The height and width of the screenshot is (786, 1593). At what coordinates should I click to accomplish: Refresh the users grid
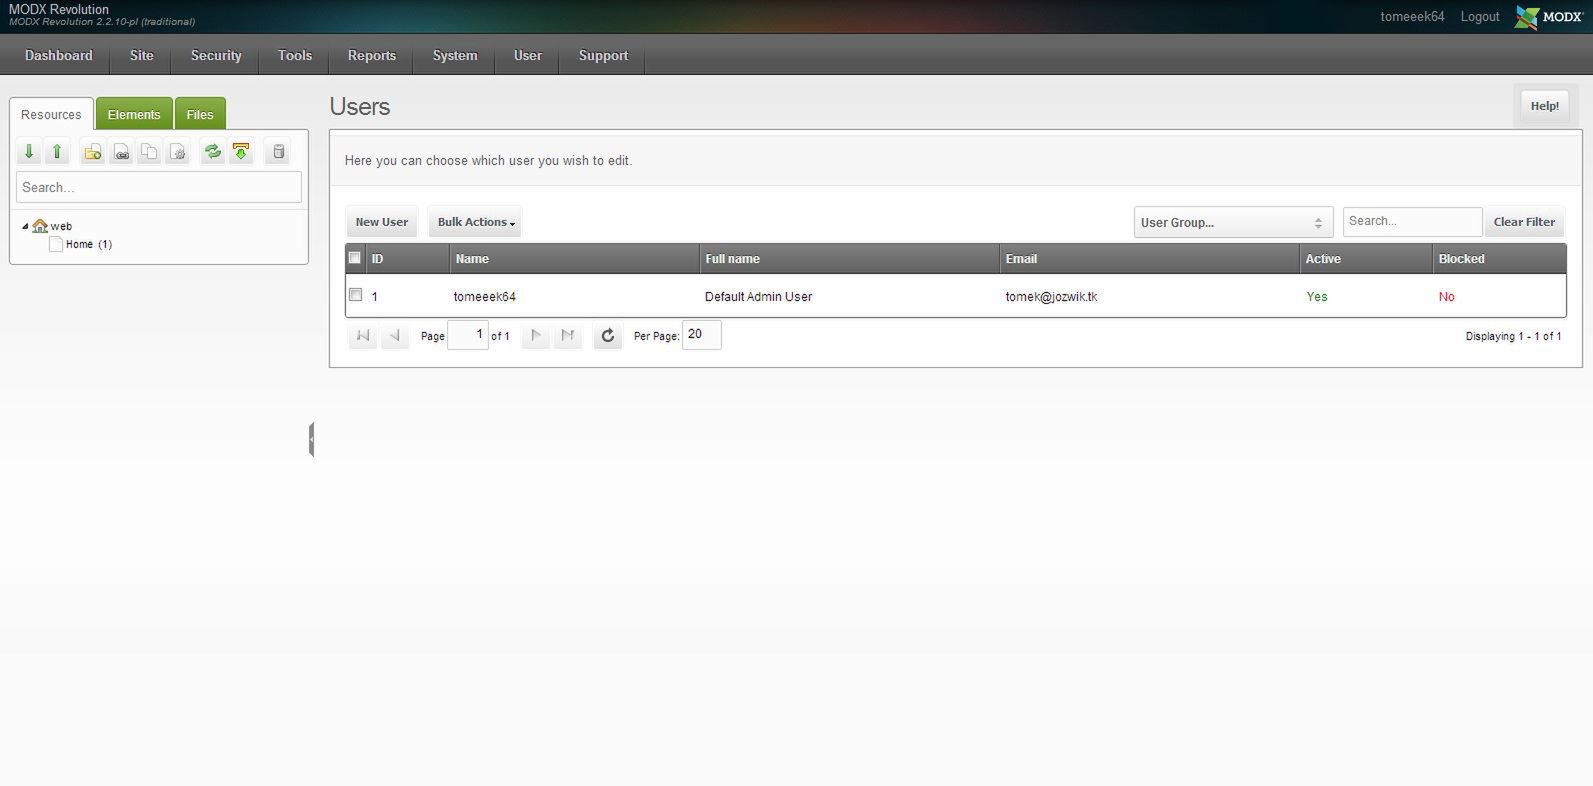(x=607, y=336)
